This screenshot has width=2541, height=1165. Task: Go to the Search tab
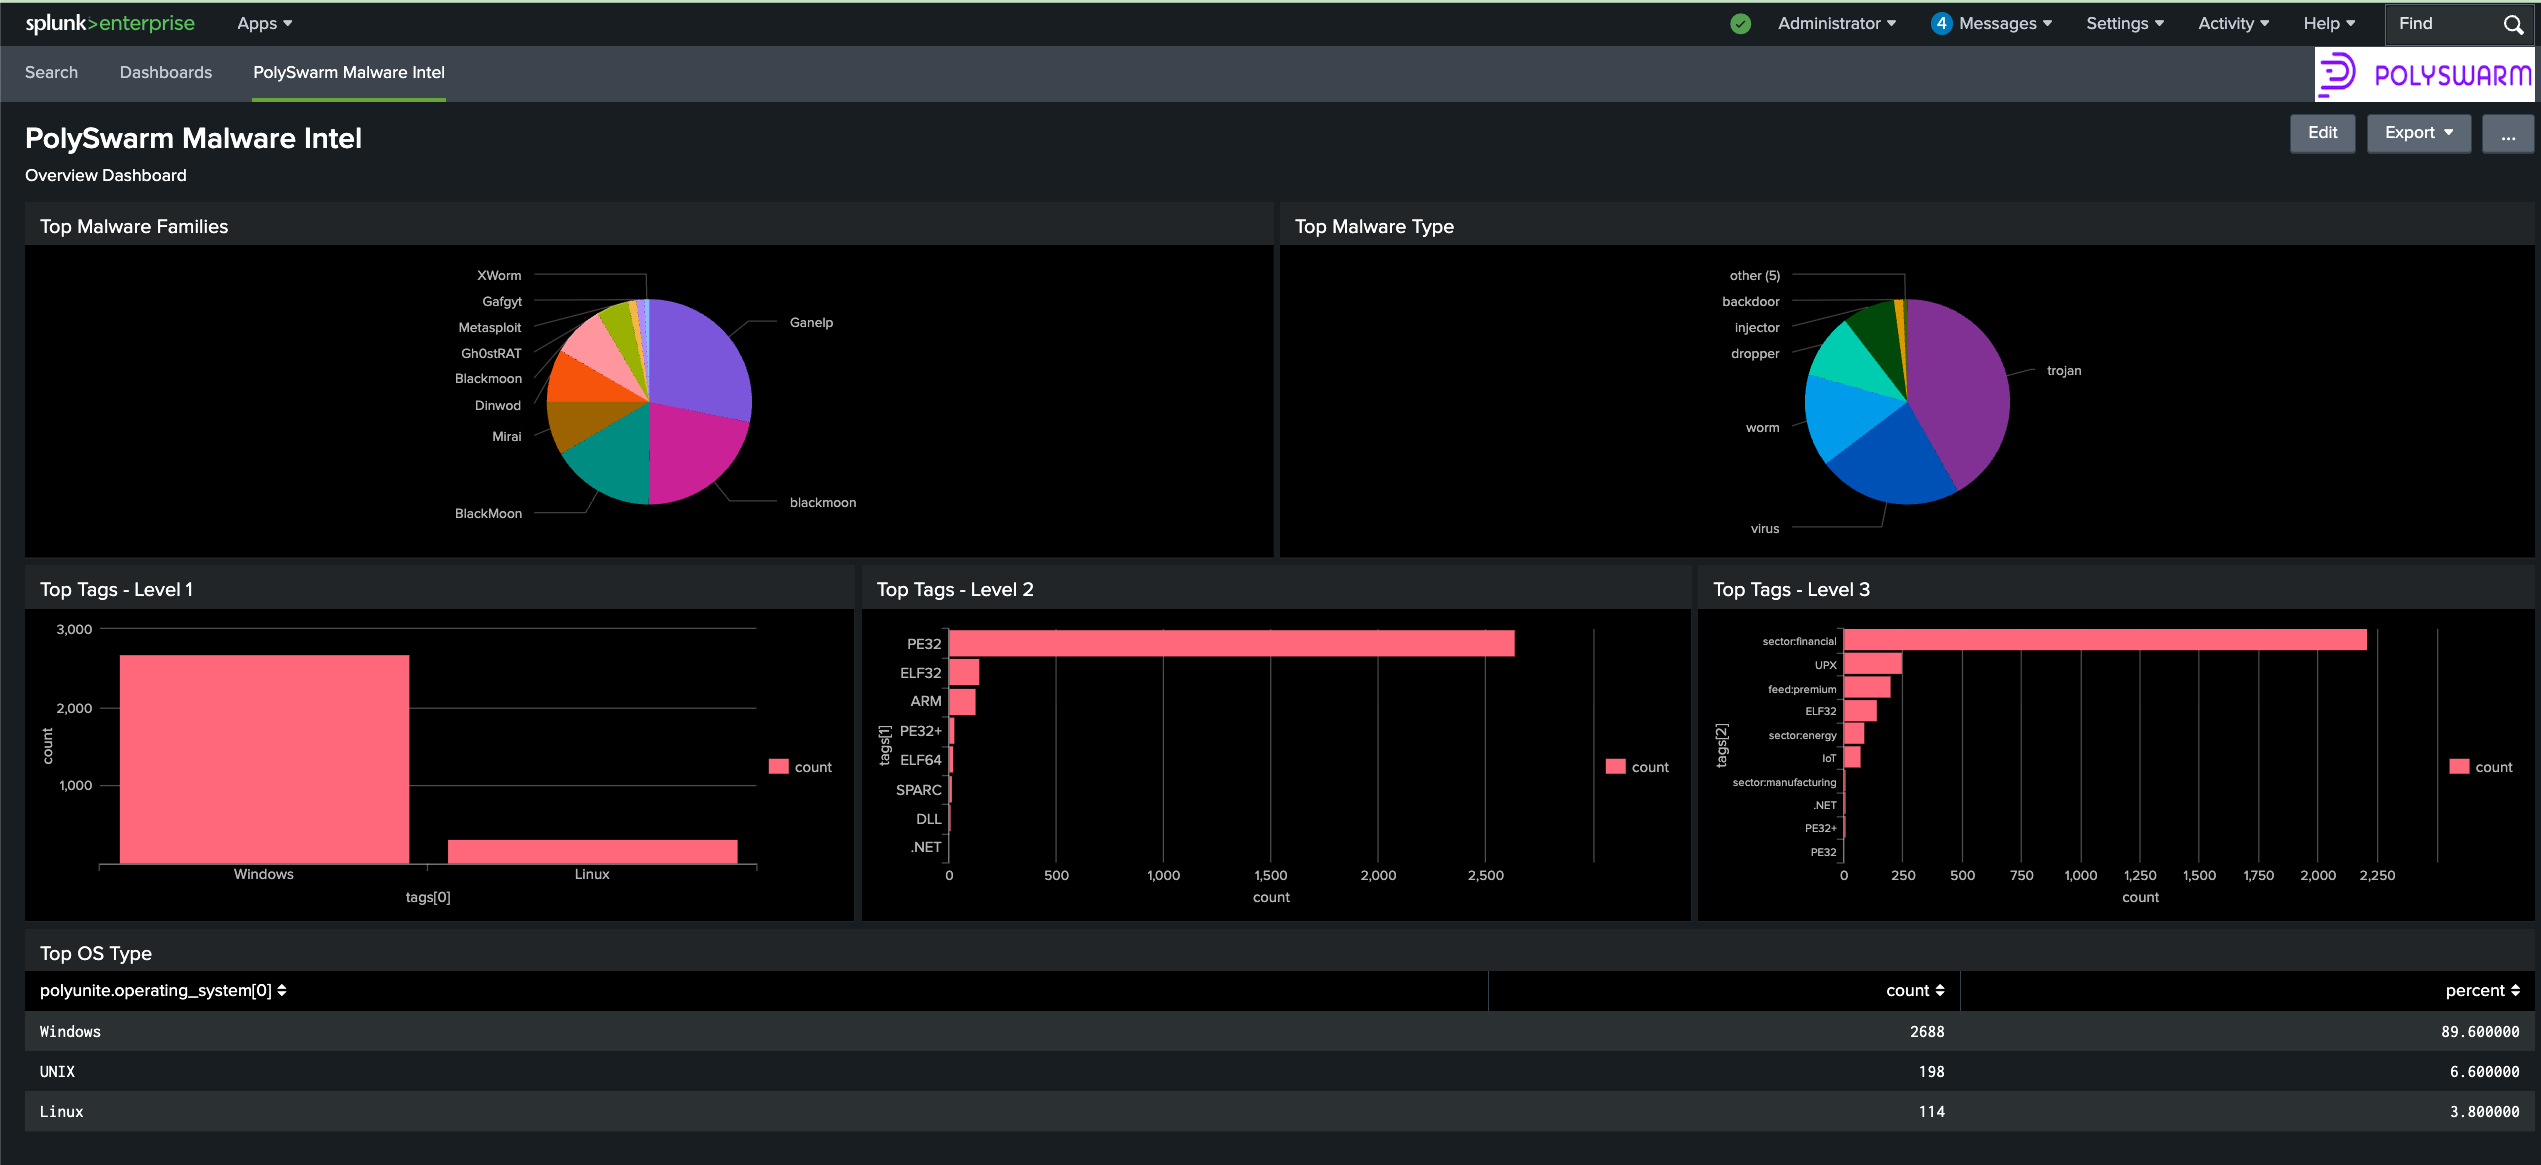pos(51,72)
